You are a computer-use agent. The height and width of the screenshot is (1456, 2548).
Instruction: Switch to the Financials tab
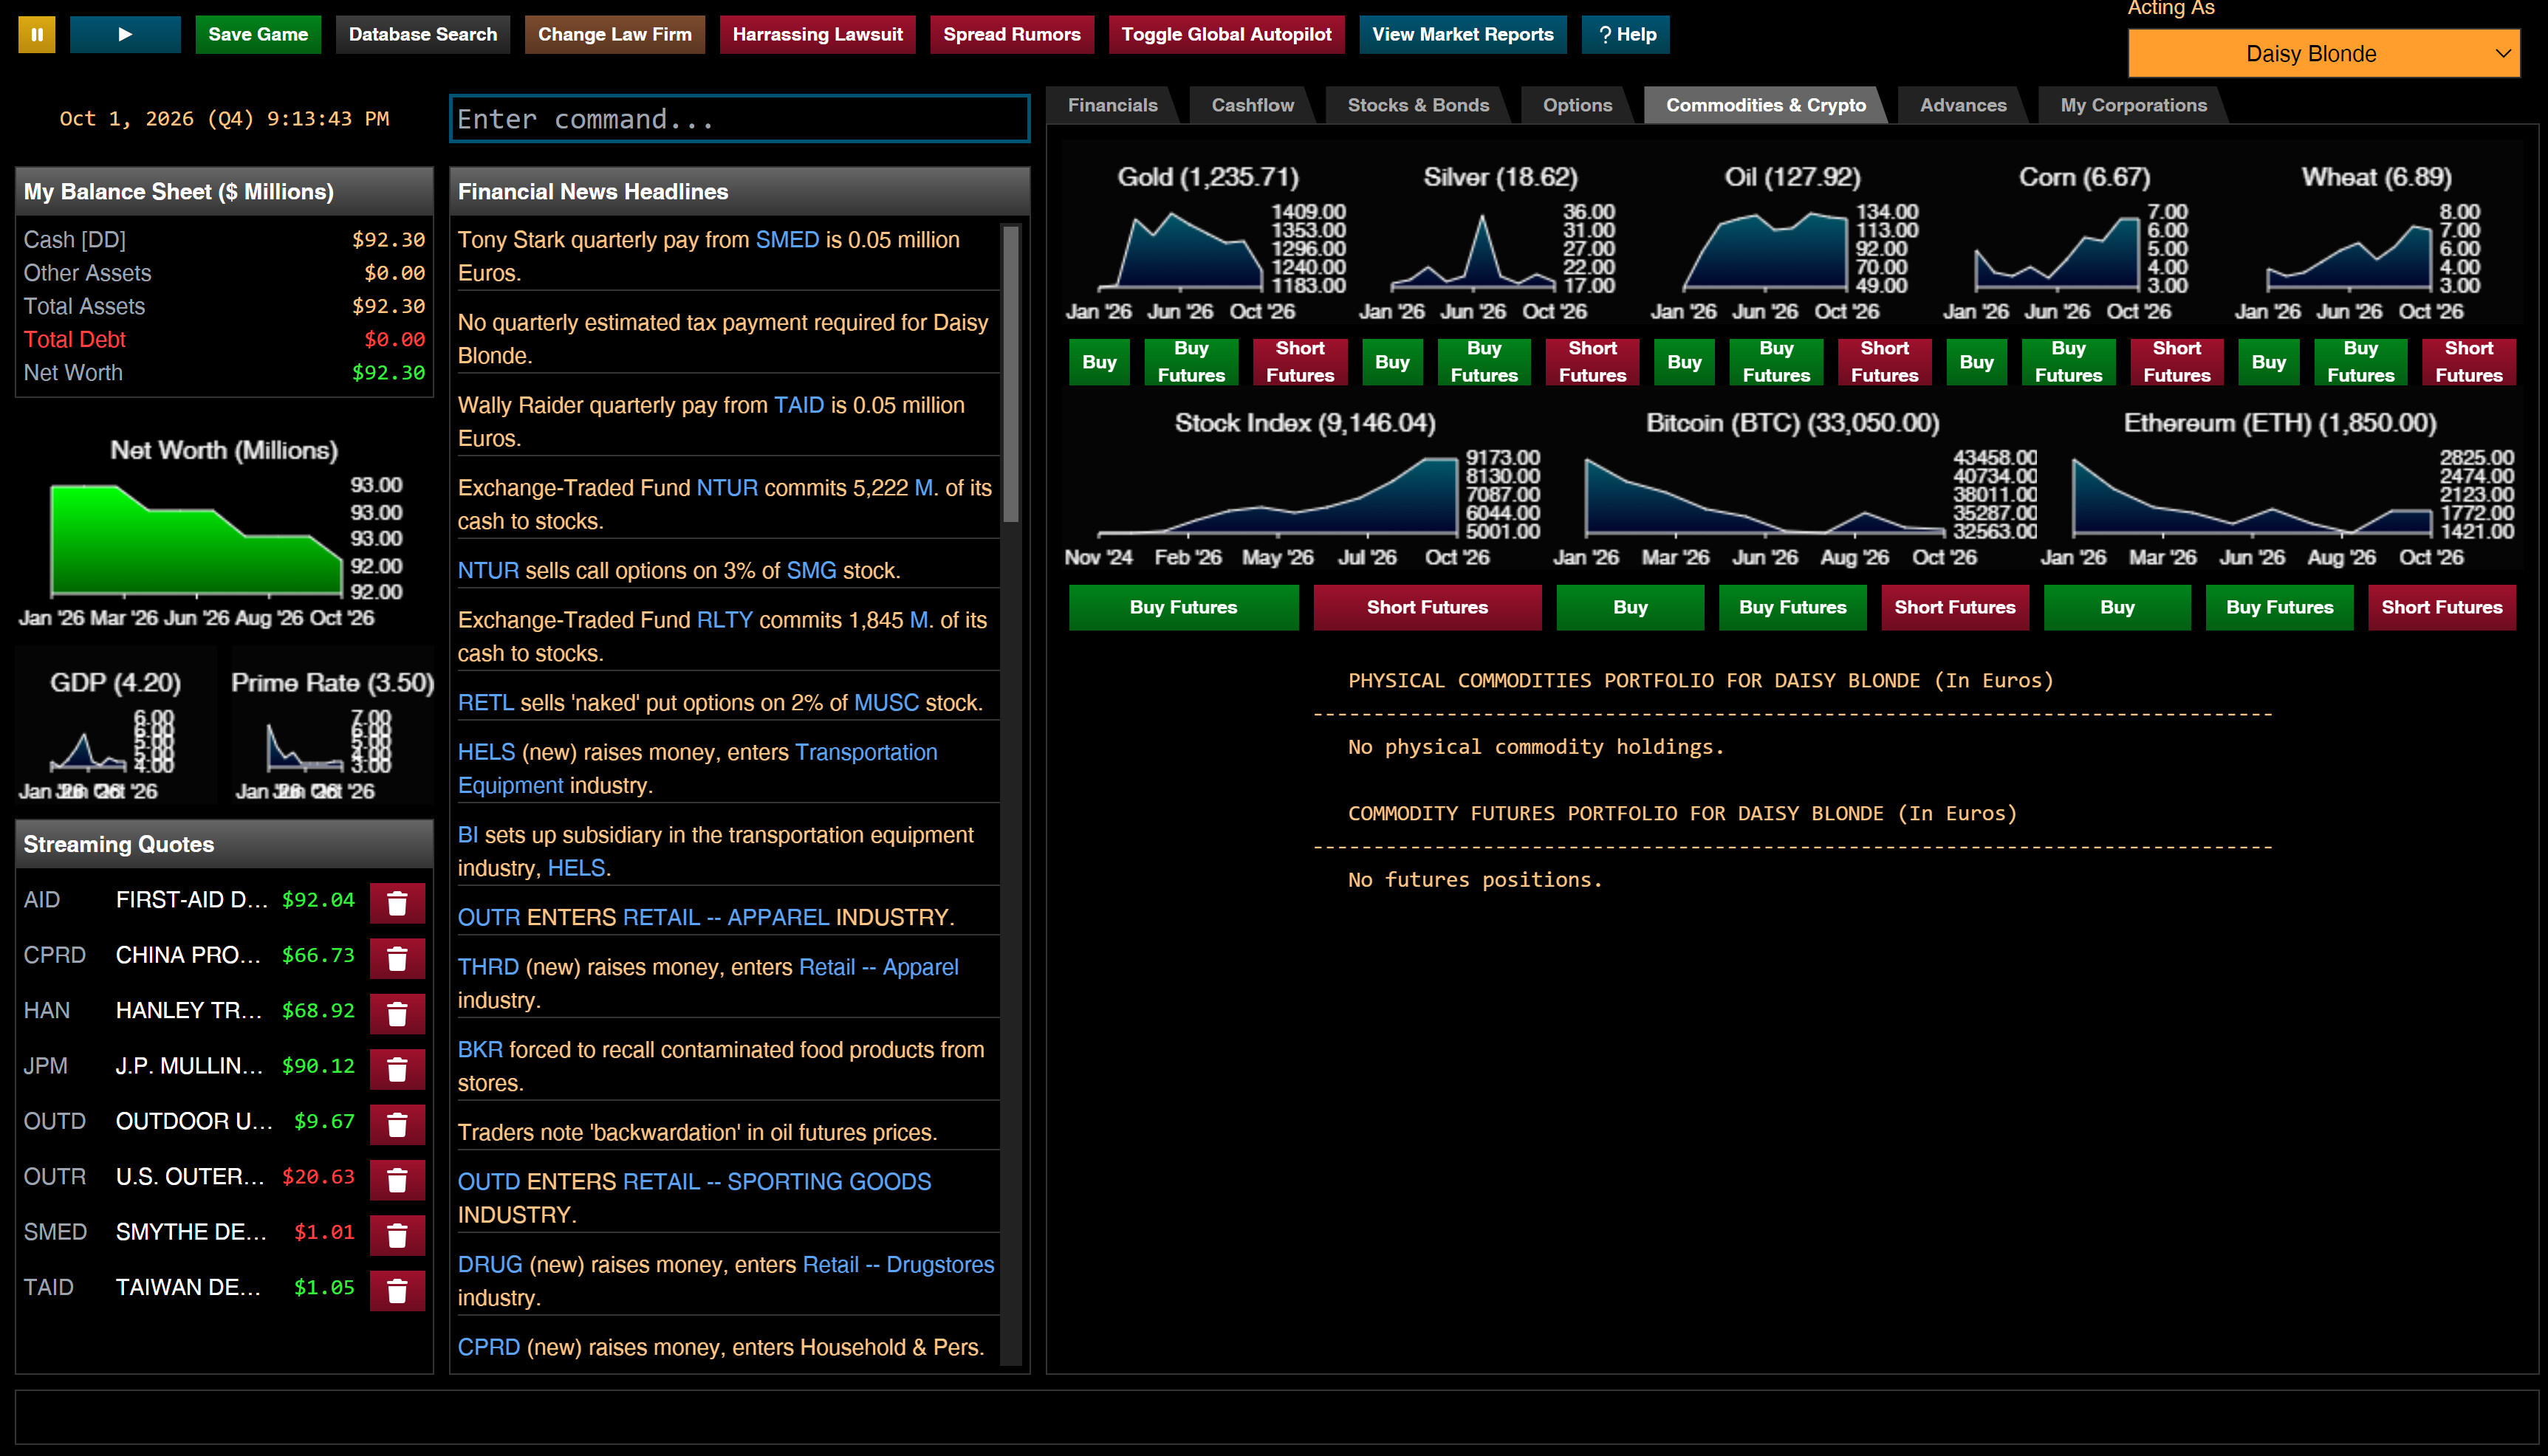click(x=1112, y=104)
